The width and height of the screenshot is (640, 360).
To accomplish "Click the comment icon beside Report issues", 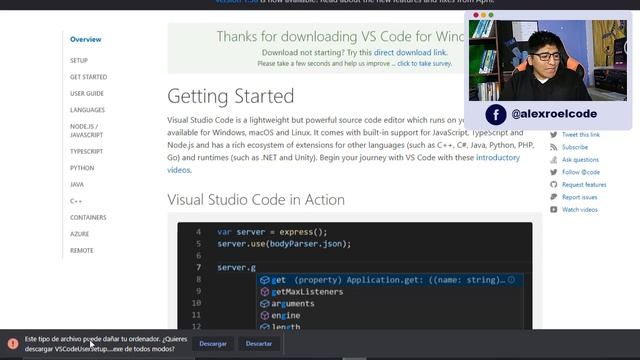I will pyautogui.click(x=553, y=197).
